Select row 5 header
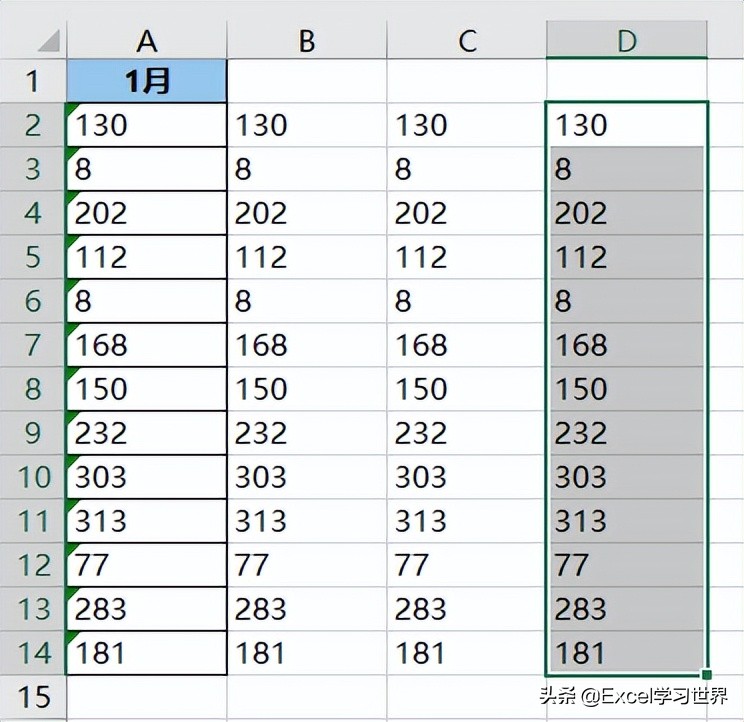744x722 pixels. point(32,257)
